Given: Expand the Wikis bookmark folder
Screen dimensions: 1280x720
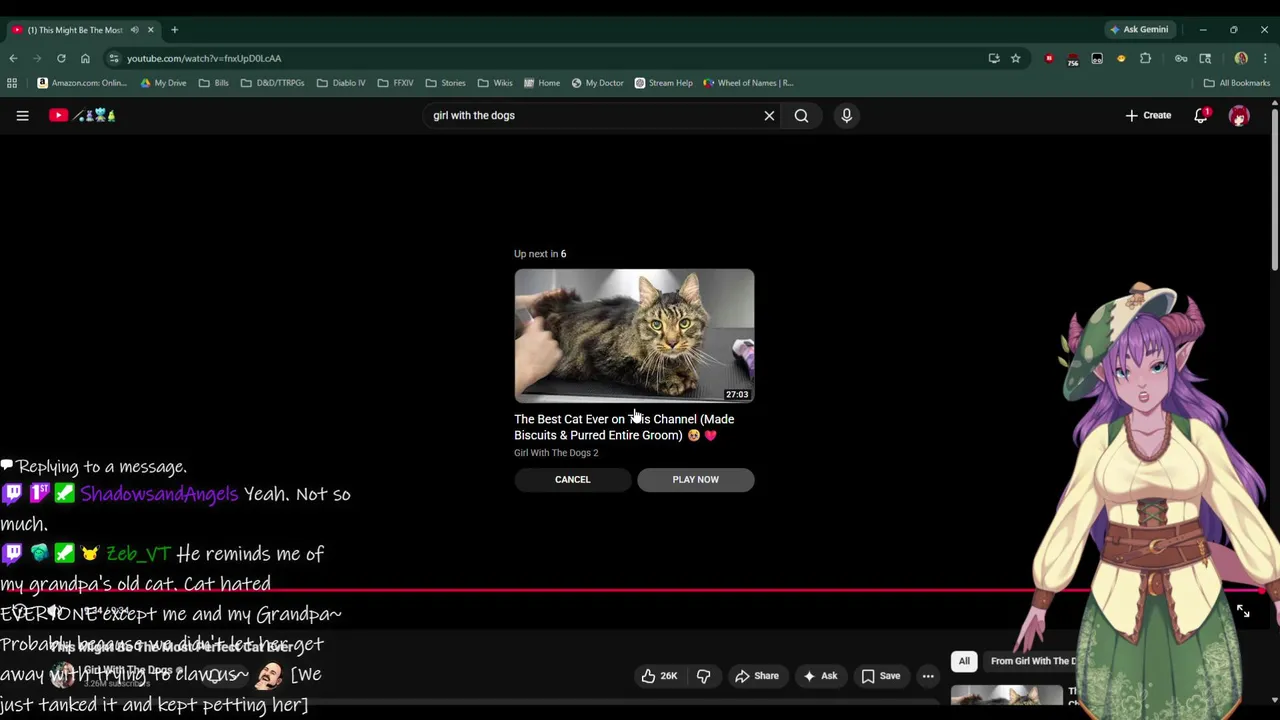Looking at the screenshot, I should (495, 83).
